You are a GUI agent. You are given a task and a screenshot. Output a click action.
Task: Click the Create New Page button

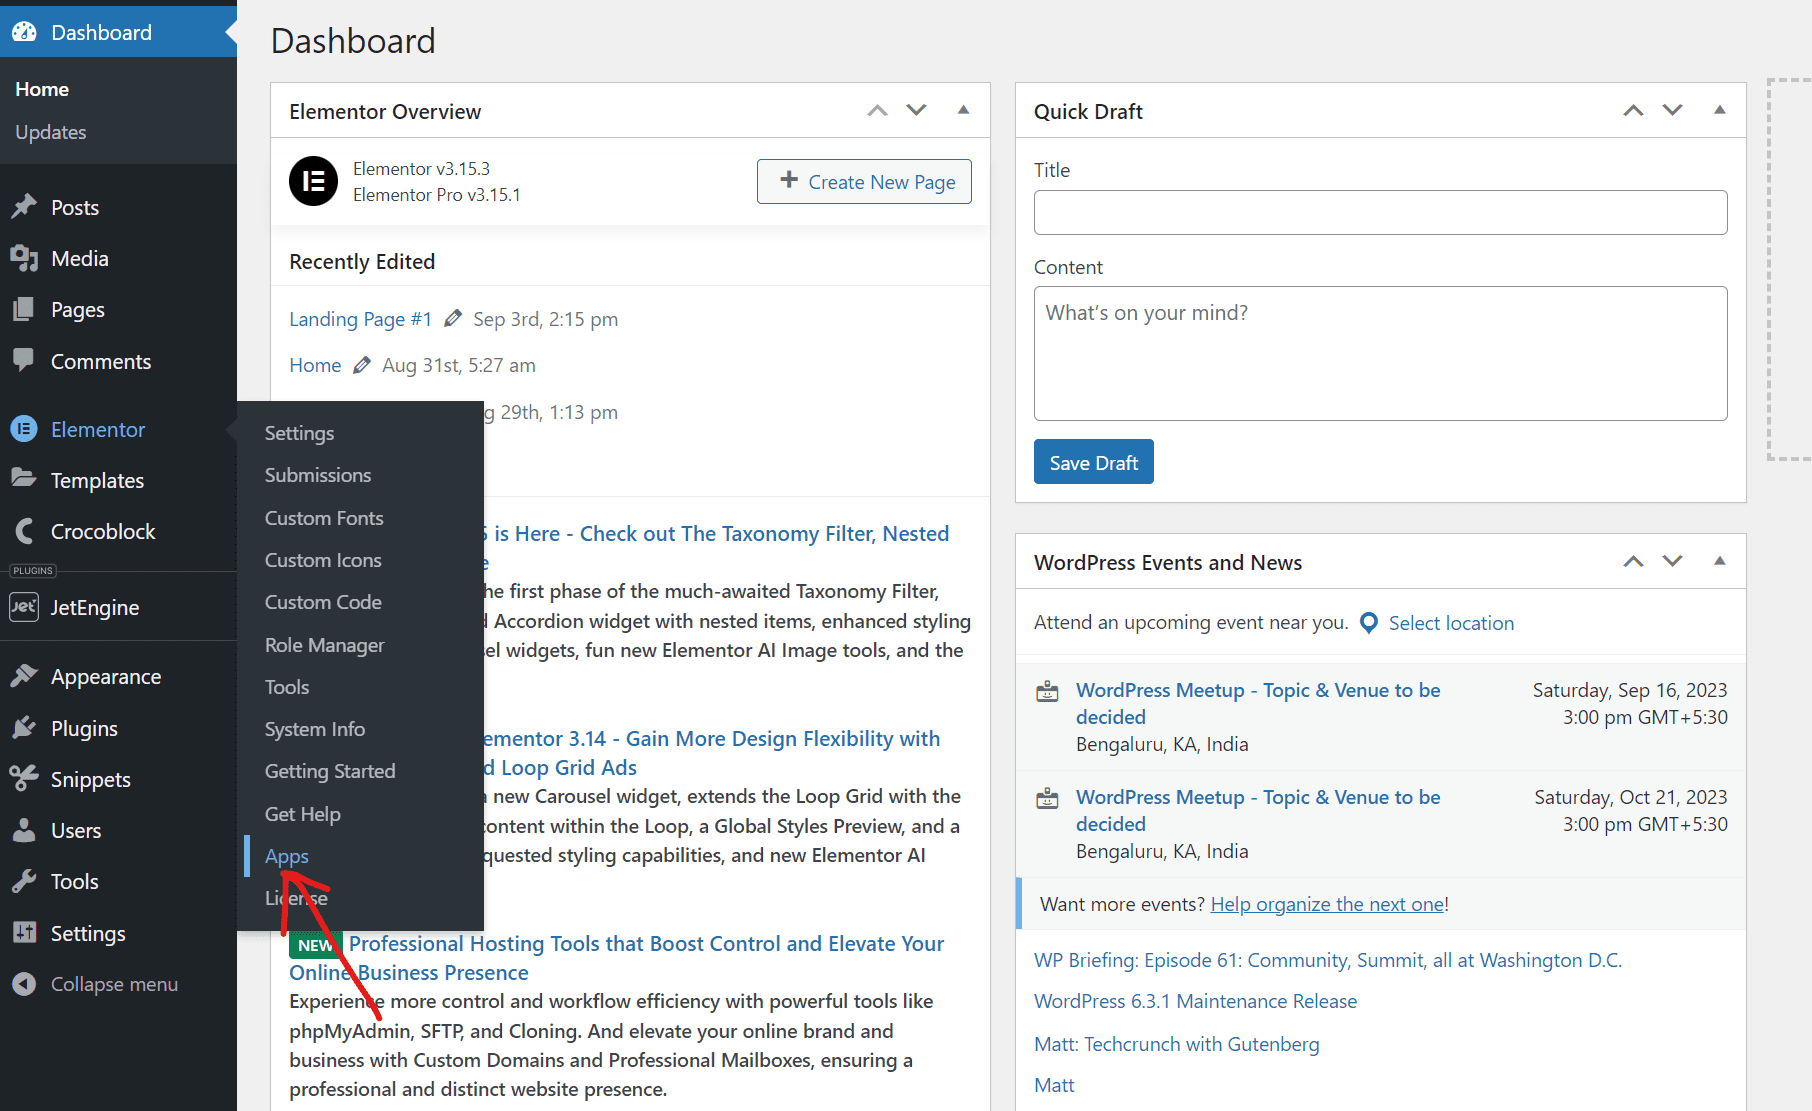(x=864, y=181)
